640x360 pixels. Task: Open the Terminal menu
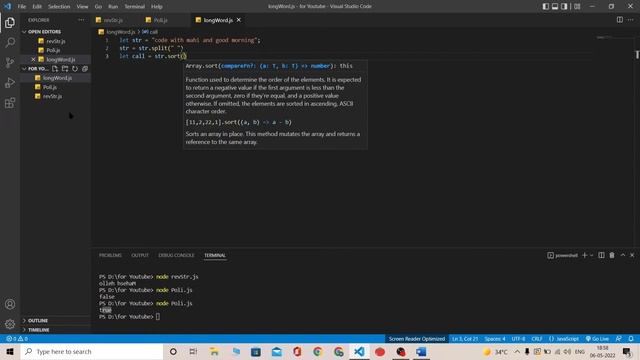point(134,7)
